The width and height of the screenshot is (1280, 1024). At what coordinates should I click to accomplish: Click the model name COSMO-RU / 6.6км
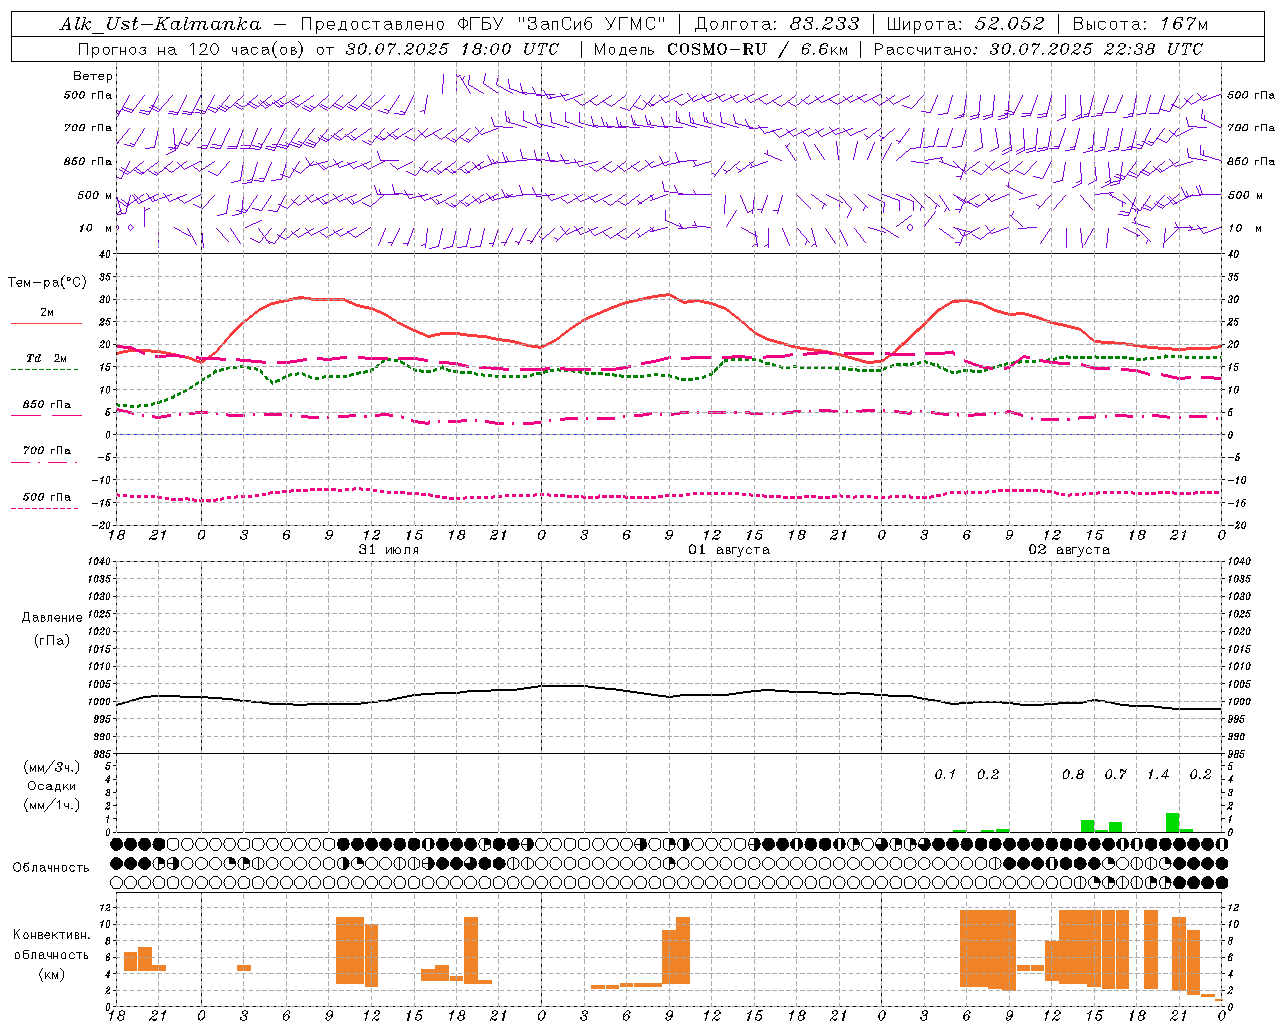click(757, 49)
